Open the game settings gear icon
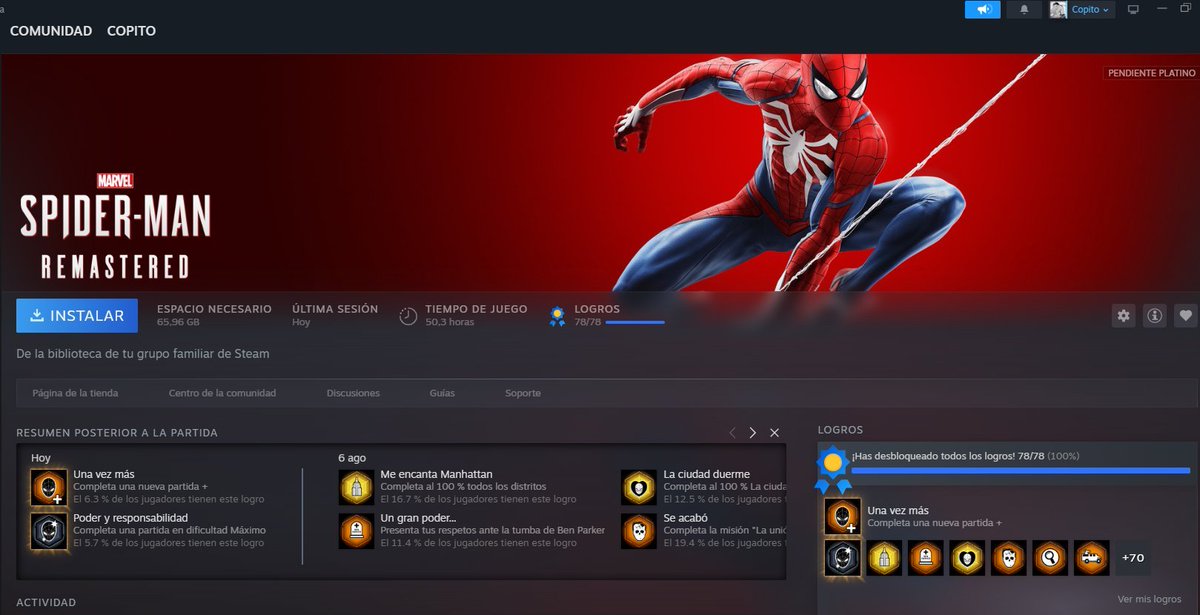Image resolution: width=1200 pixels, height=615 pixels. pyautogui.click(x=1124, y=315)
